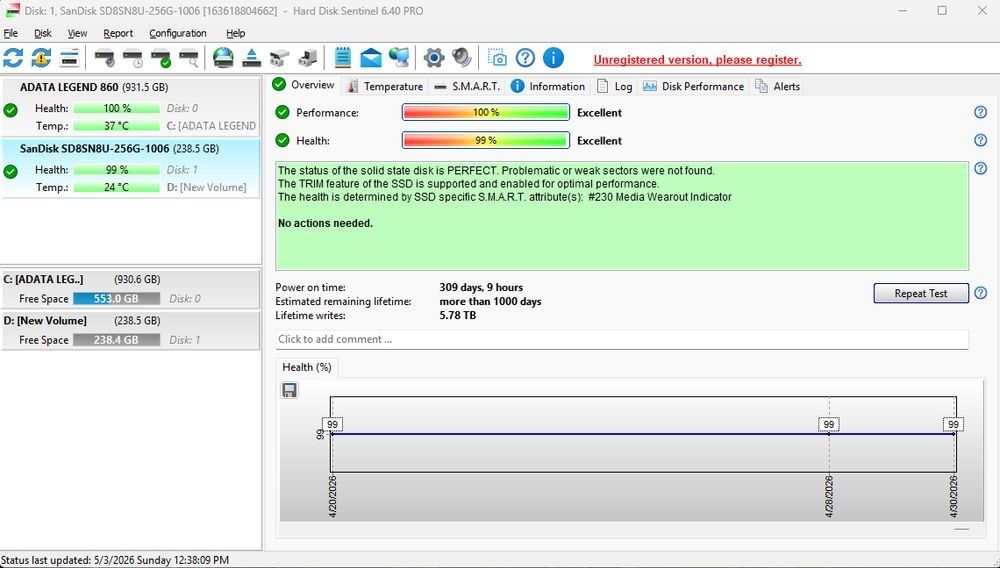Open the File menu
The width and height of the screenshot is (1000, 568).
tap(11, 33)
